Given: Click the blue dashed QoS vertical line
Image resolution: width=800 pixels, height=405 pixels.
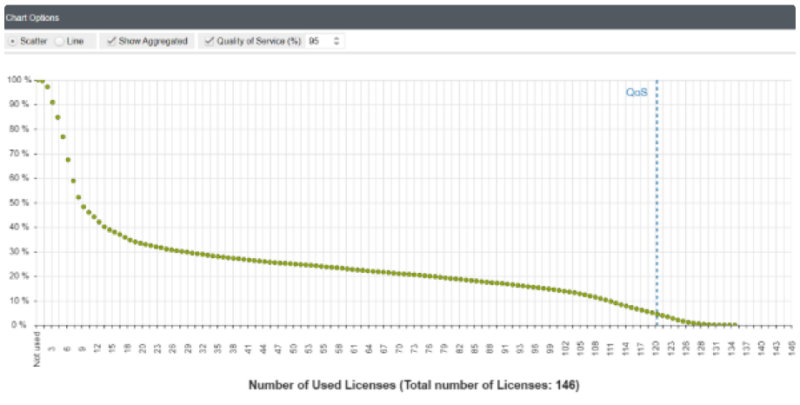Looking at the screenshot, I should coord(657,200).
